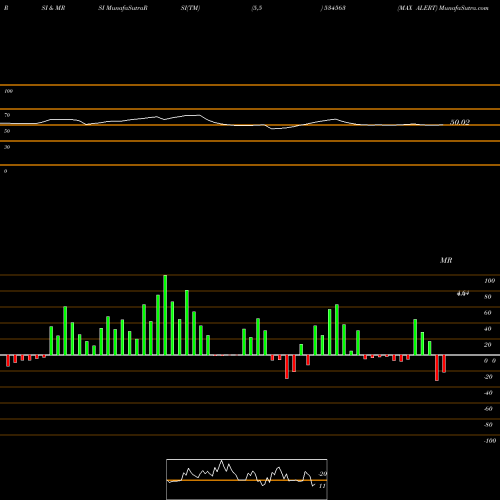Click the -80 label on the MR axis
Viewport: 500px width, 500px height.
pyautogui.click(x=488, y=425)
